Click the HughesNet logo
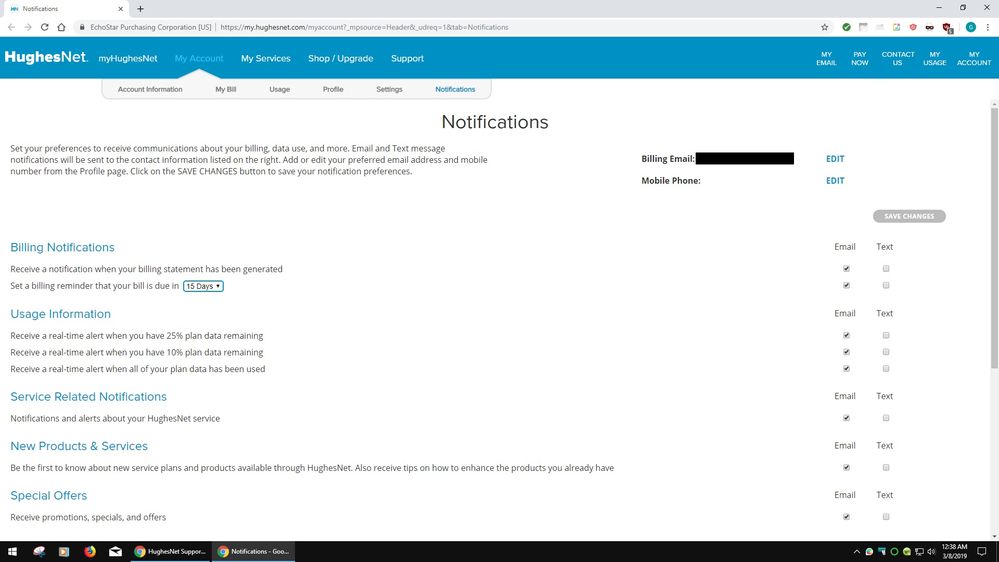999x562 pixels. coord(46,58)
